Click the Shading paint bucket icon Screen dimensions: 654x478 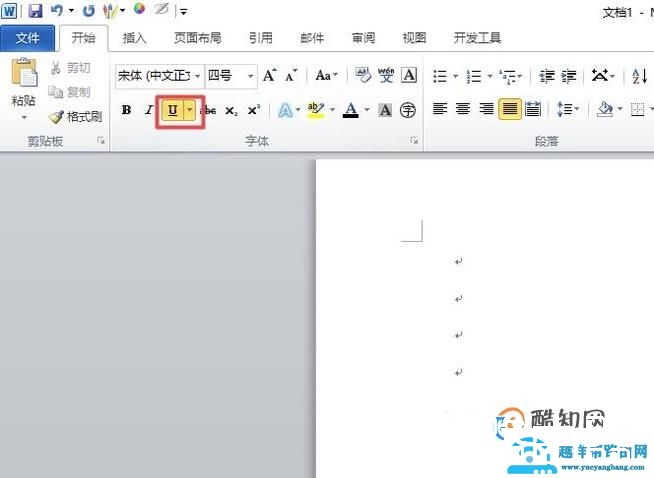coord(605,110)
